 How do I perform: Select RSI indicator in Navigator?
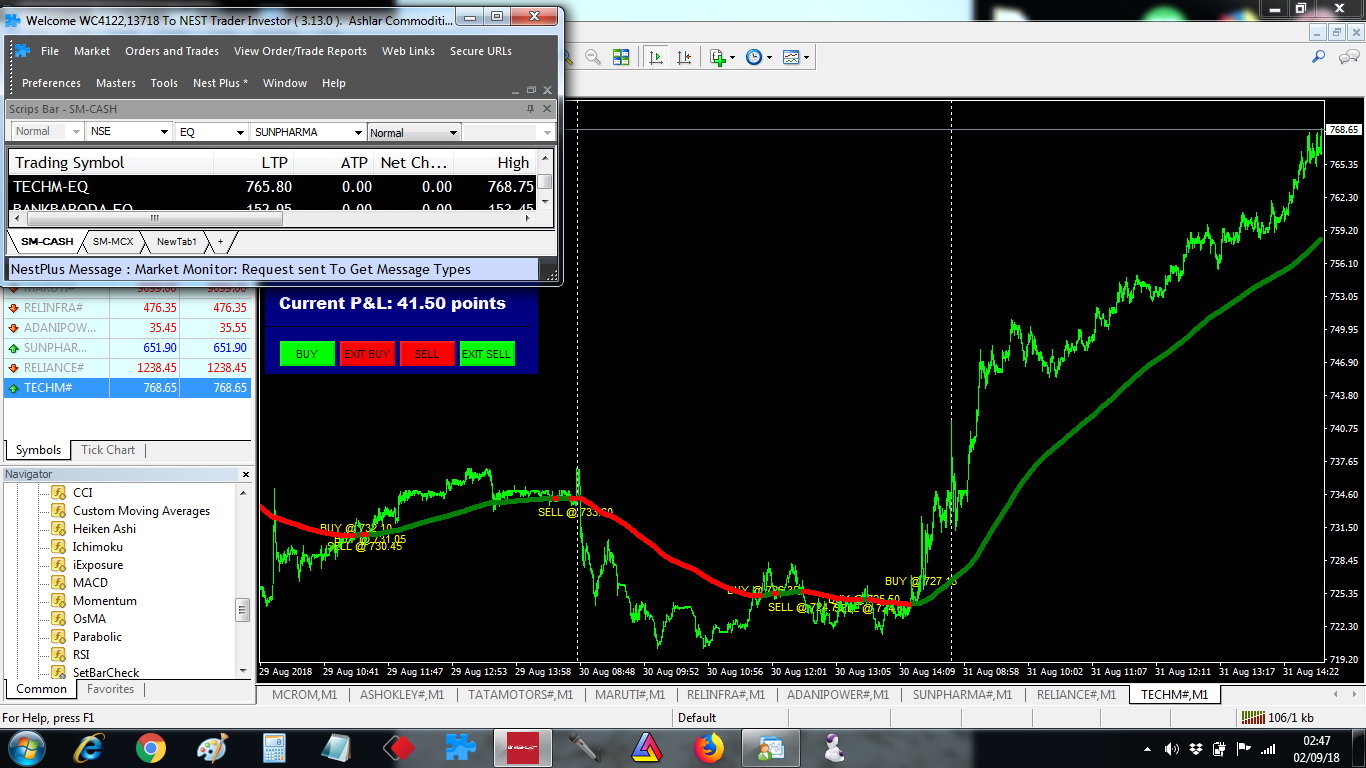click(x=81, y=655)
